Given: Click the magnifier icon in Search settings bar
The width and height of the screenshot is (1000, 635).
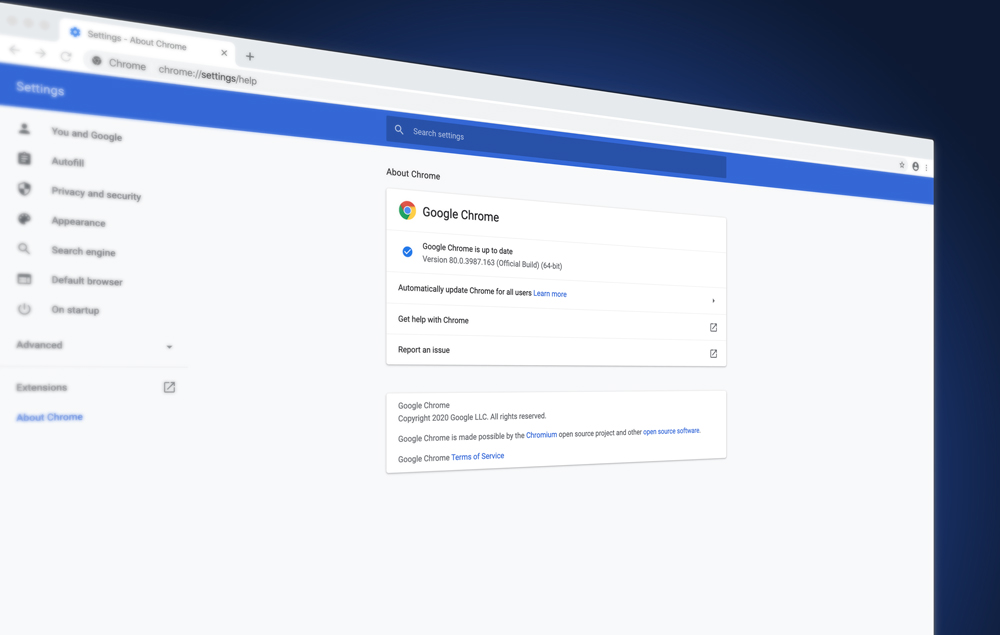Looking at the screenshot, I should click(x=399, y=129).
